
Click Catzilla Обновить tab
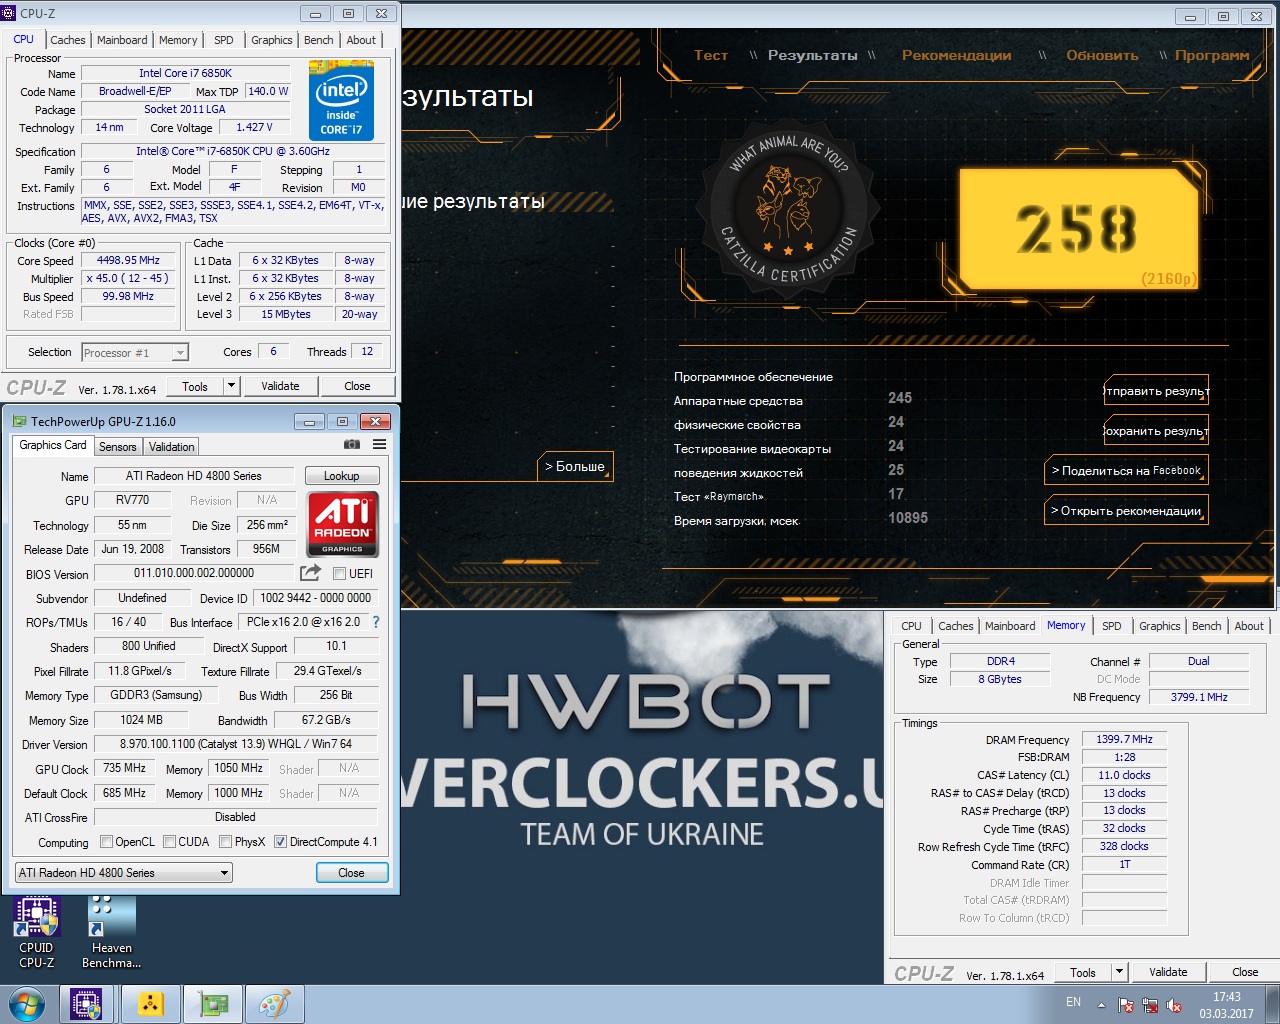pos(1102,55)
